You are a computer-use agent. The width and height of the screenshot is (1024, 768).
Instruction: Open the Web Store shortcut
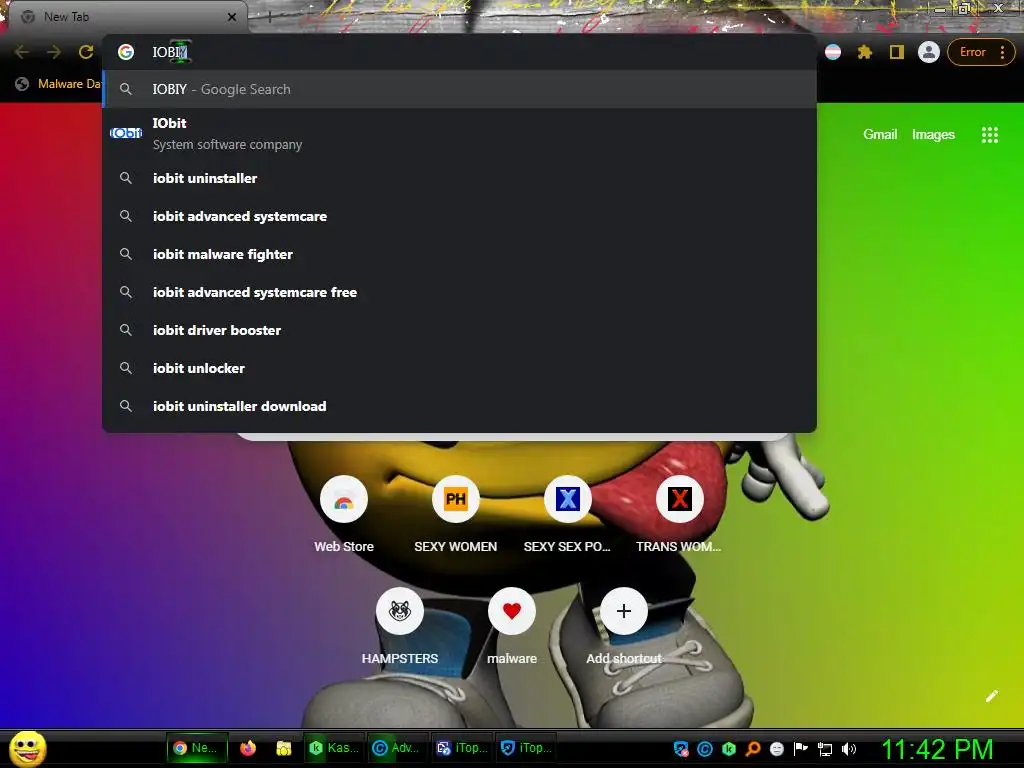click(344, 515)
